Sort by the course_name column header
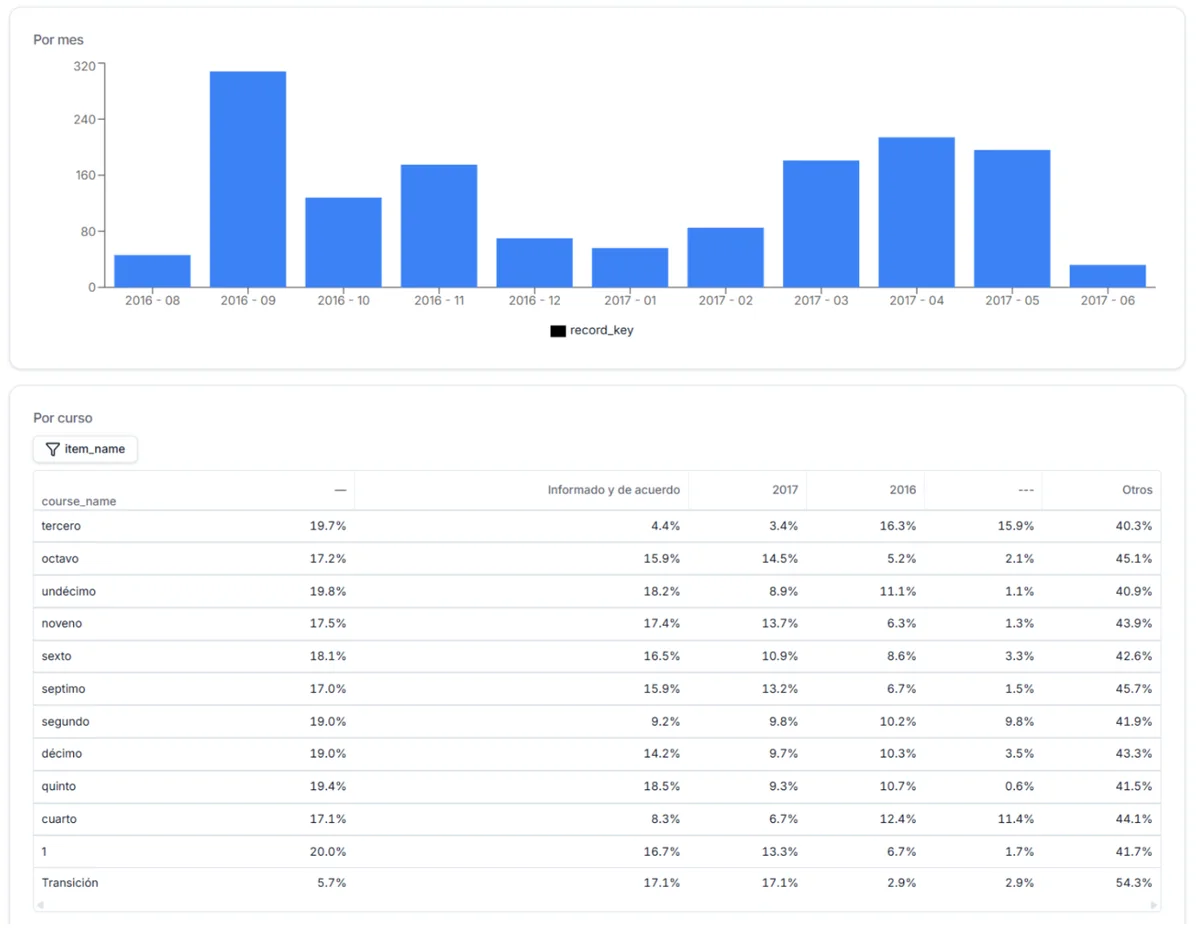 (79, 501)
